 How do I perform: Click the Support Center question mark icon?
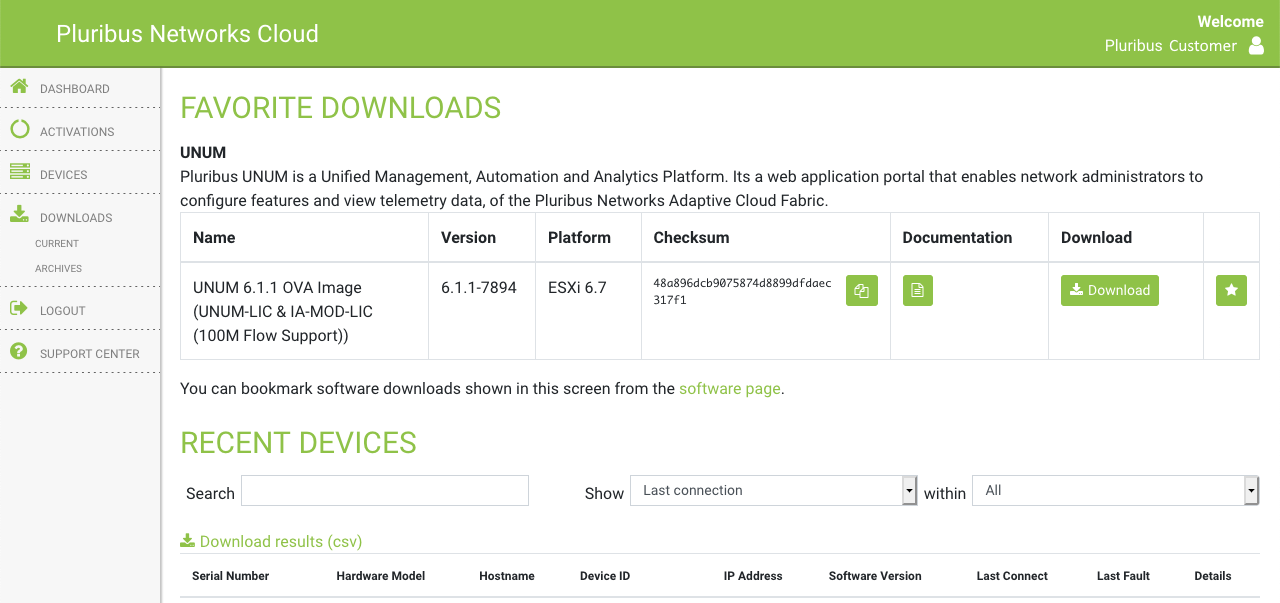tap(19, 351)
